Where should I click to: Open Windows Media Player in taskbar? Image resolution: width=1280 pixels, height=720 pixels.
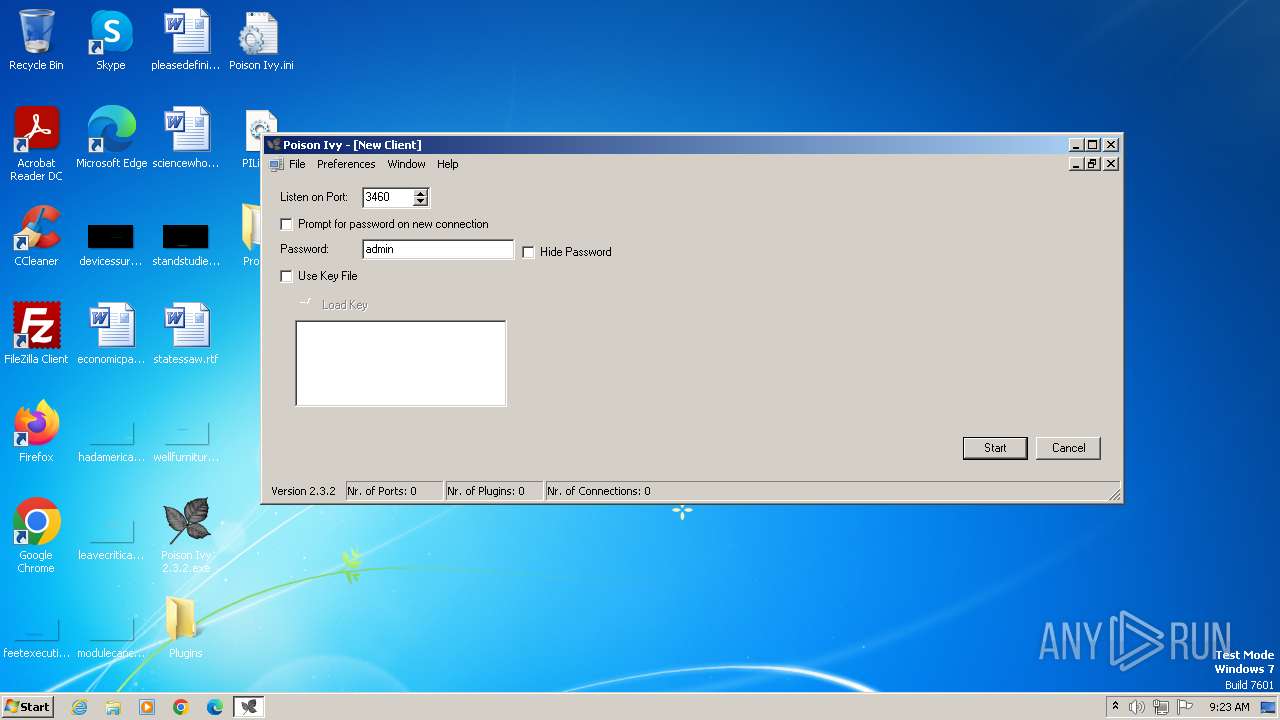(x=147, y=707)
